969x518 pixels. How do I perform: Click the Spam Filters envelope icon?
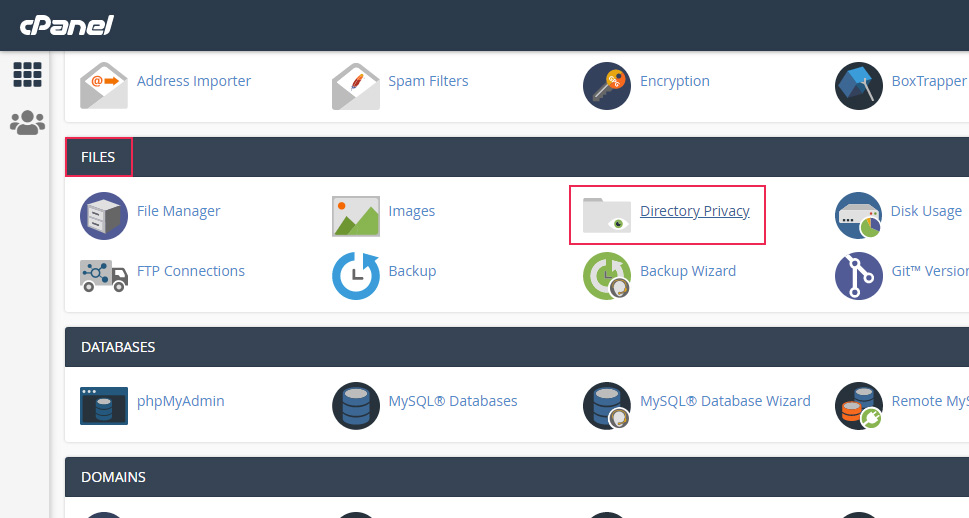355,86
